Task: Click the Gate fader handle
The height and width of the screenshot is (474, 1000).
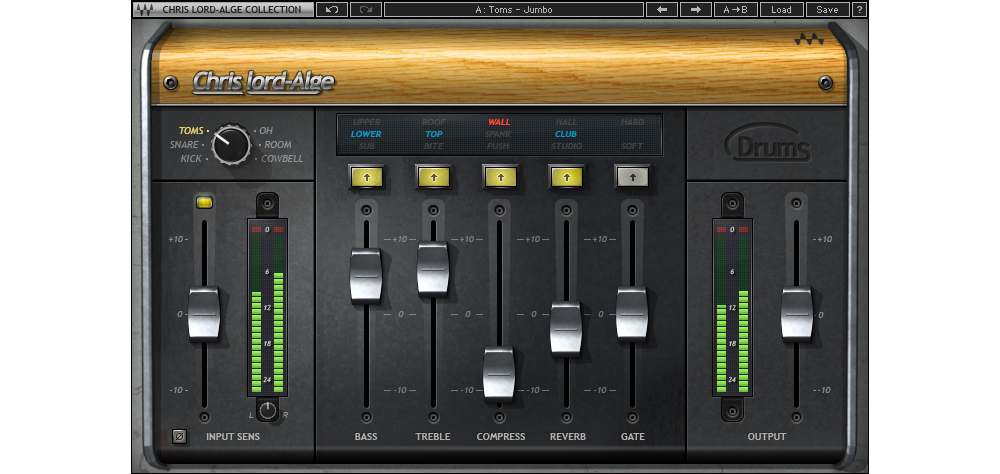Action: (x=632, y=313)
